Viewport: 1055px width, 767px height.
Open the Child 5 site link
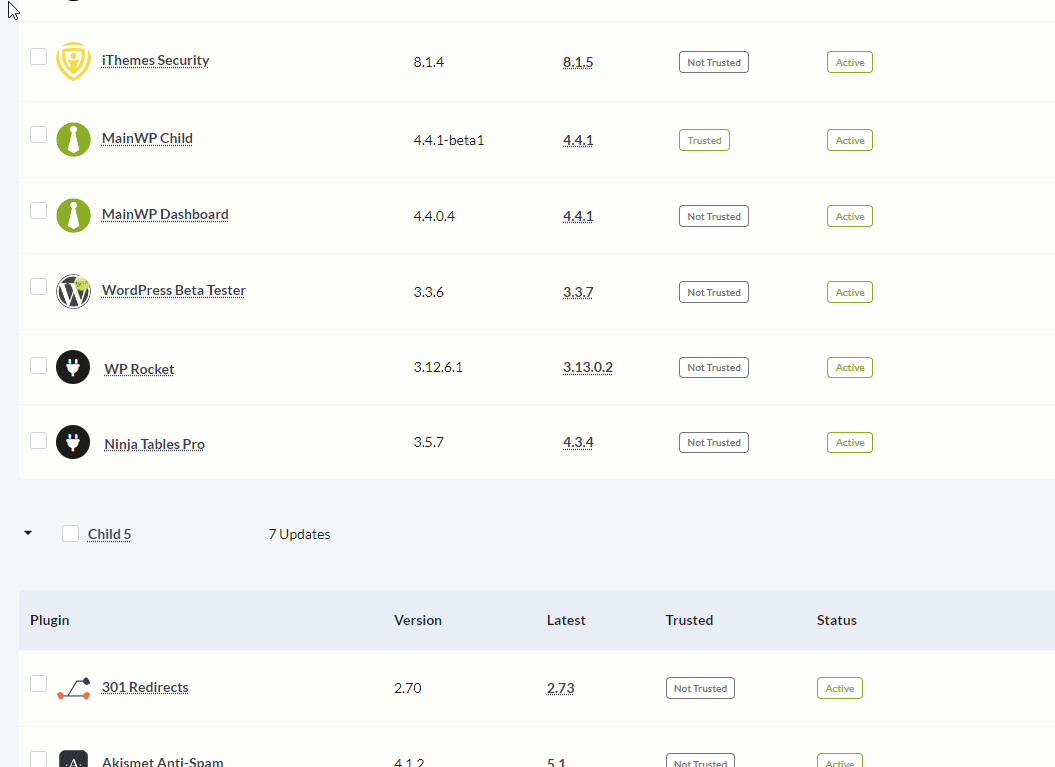(x=109, y=534)
